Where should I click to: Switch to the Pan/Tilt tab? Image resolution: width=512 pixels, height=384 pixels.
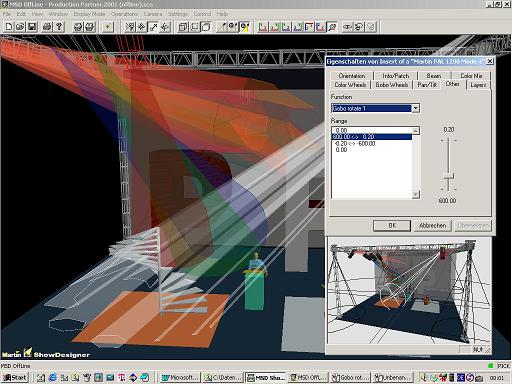pos(427,85)
